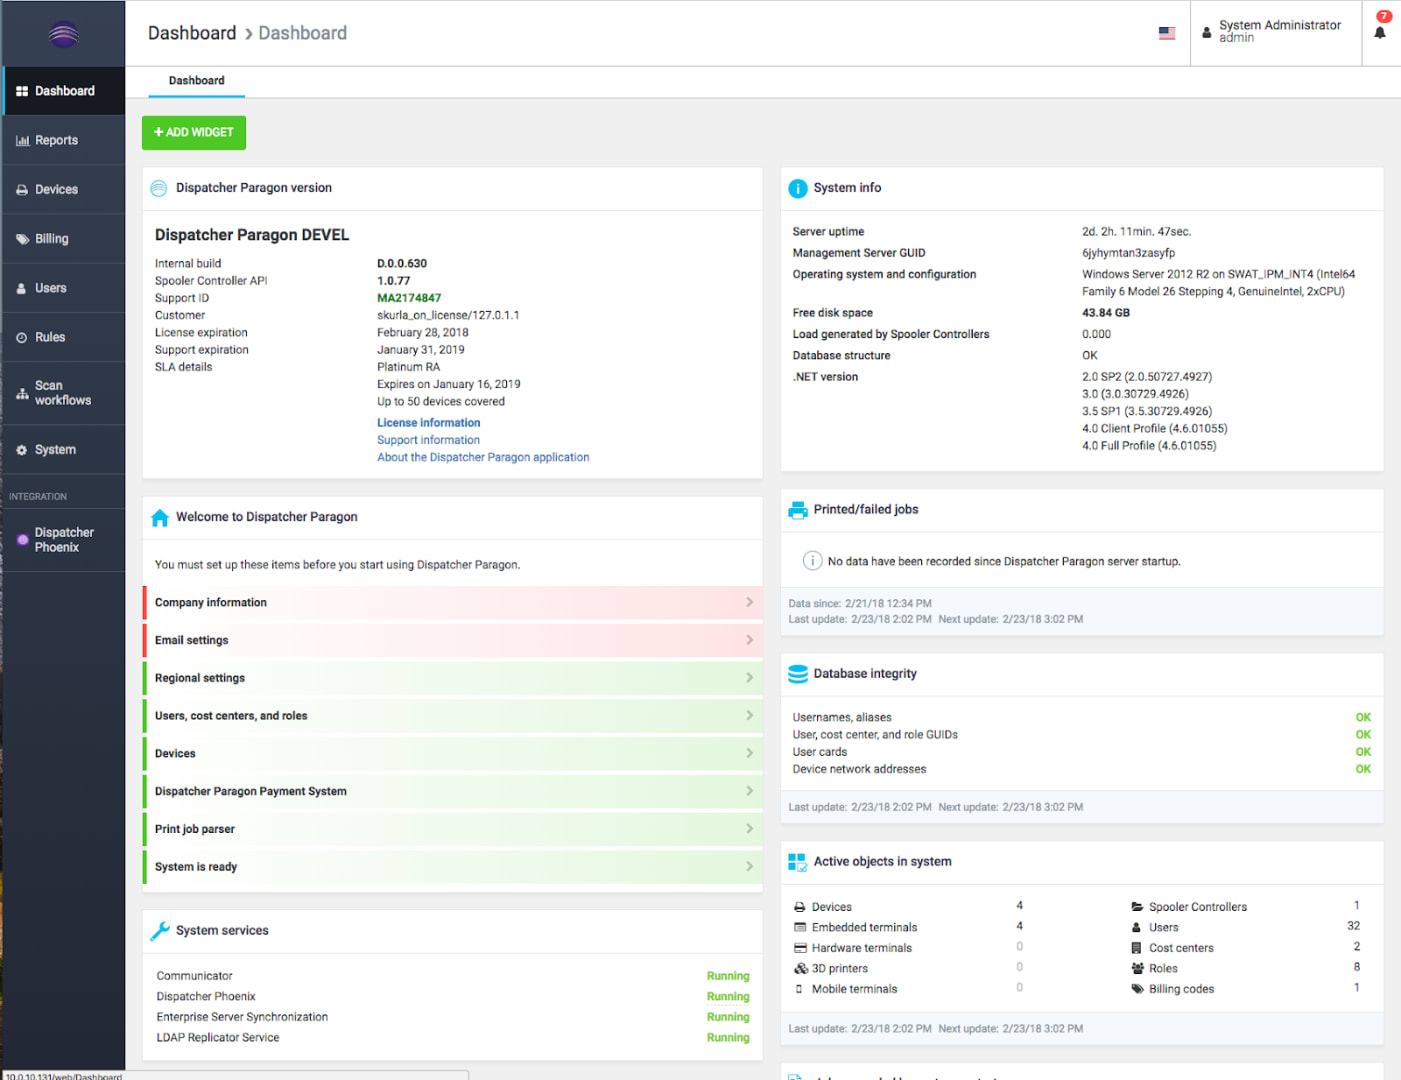Click the ADD WIDGET button

tap(194, 132)
